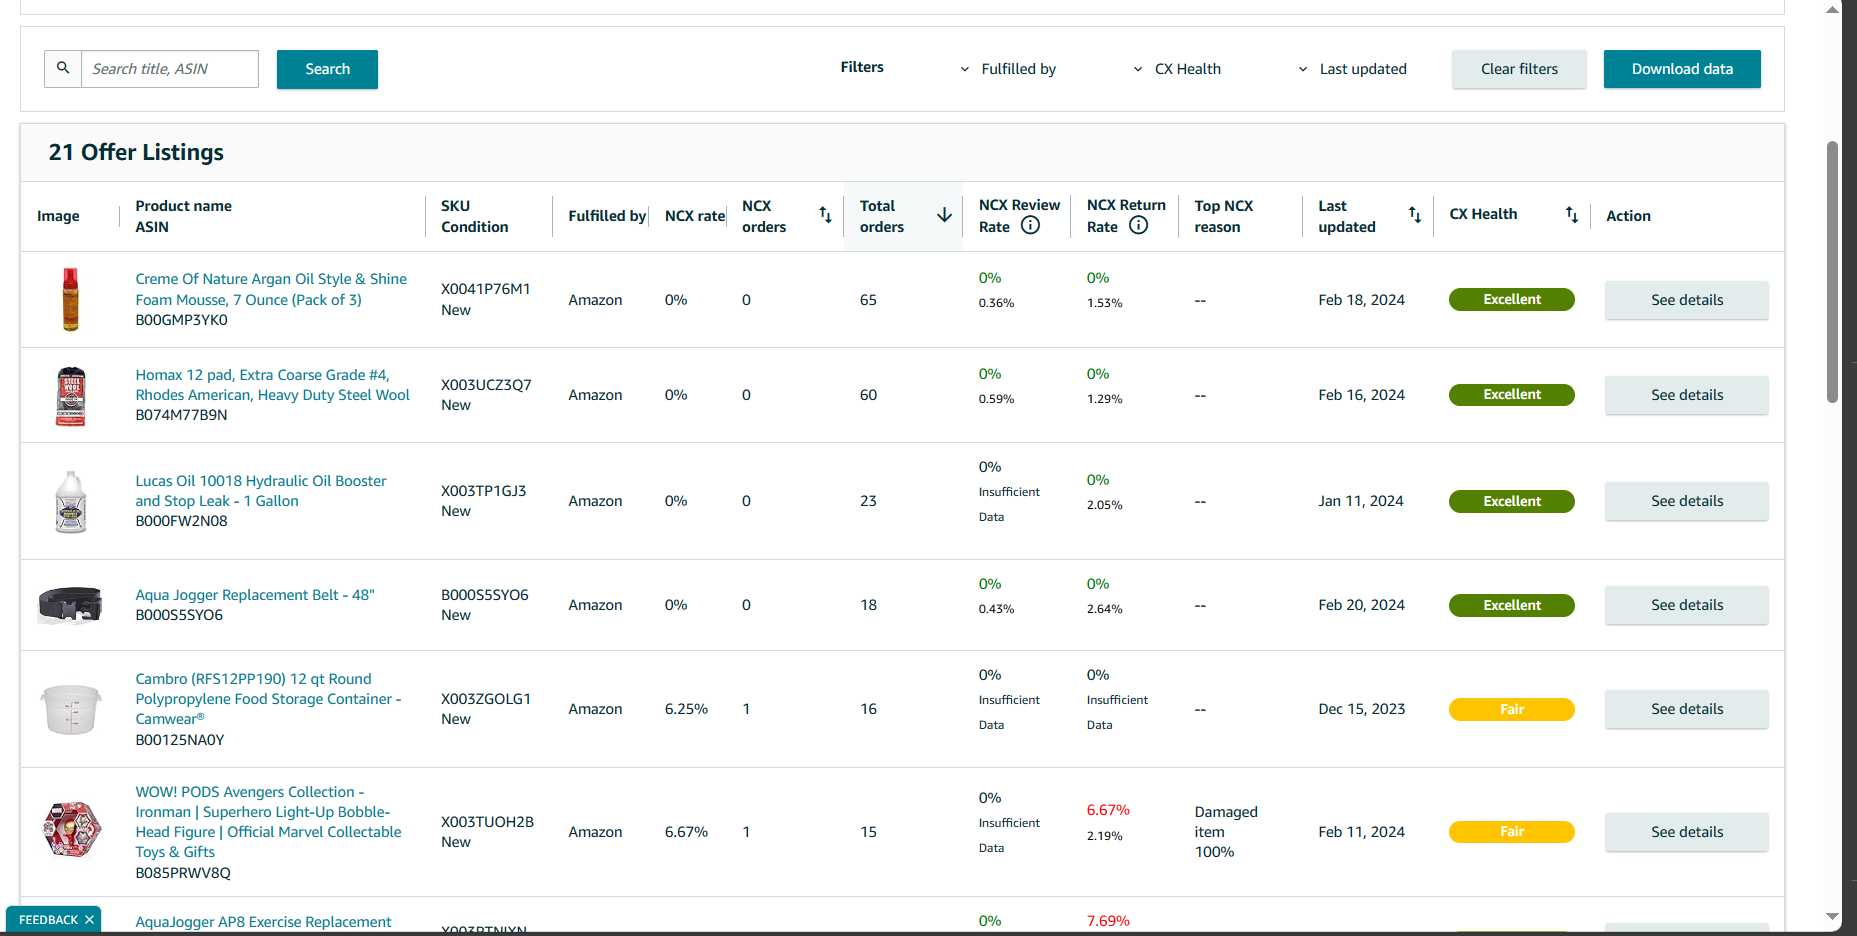The width and height of the screenshot is (1857, 936).
Task: Open NCX Return Rate info icon
Action: [x=1138, y=226]
